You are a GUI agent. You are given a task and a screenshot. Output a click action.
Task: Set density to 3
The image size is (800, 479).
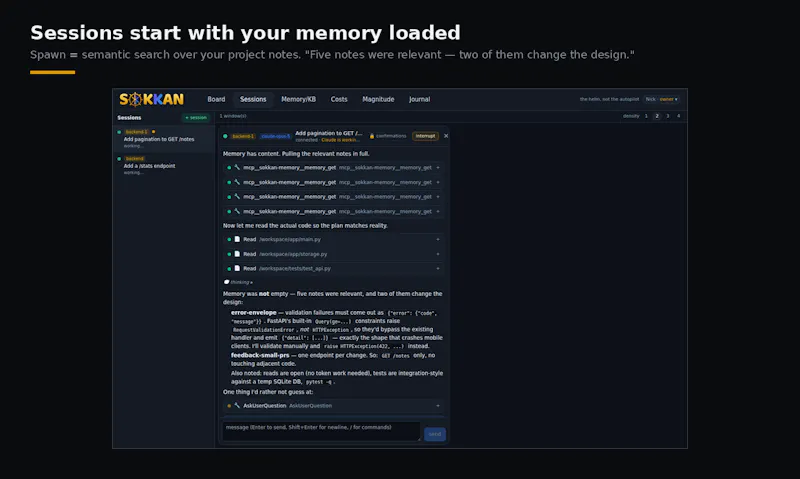(x=667, y=116)
